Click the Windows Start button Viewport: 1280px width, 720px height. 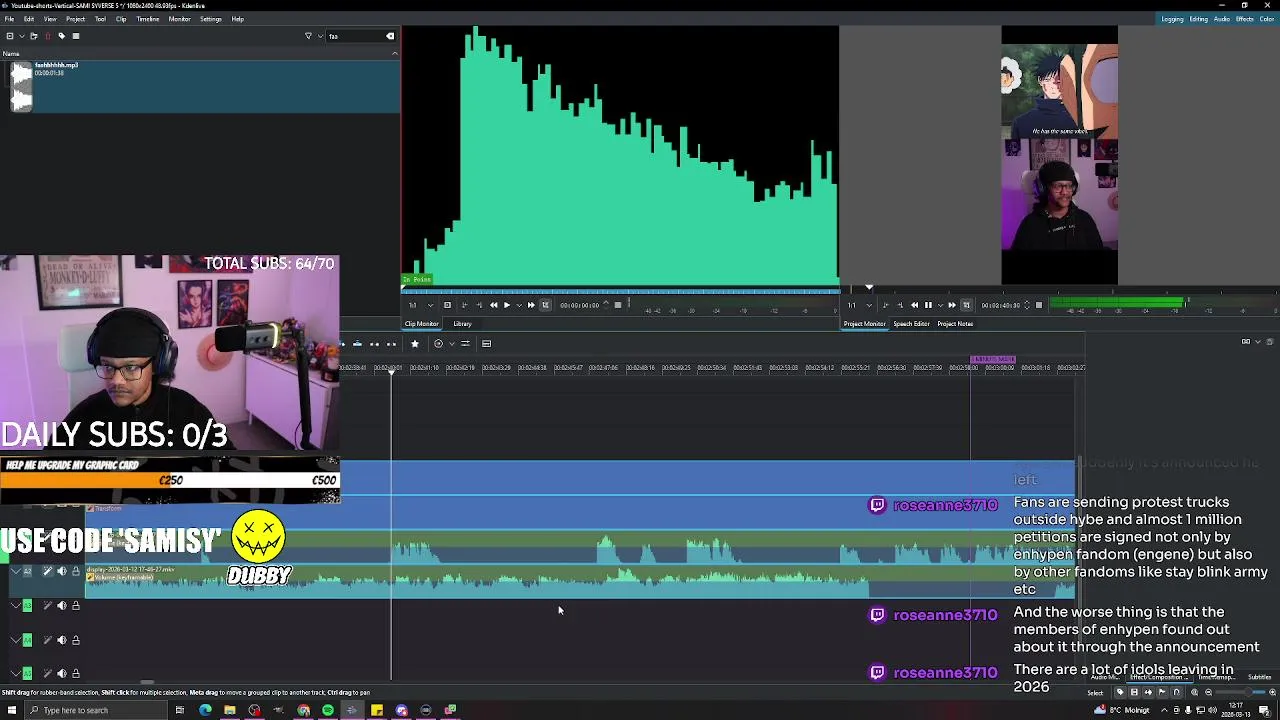(x=11, y=710)
